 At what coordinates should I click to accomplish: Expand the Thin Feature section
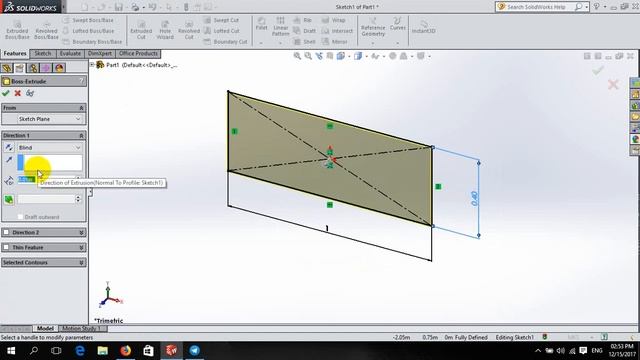[x=81, y=247]
